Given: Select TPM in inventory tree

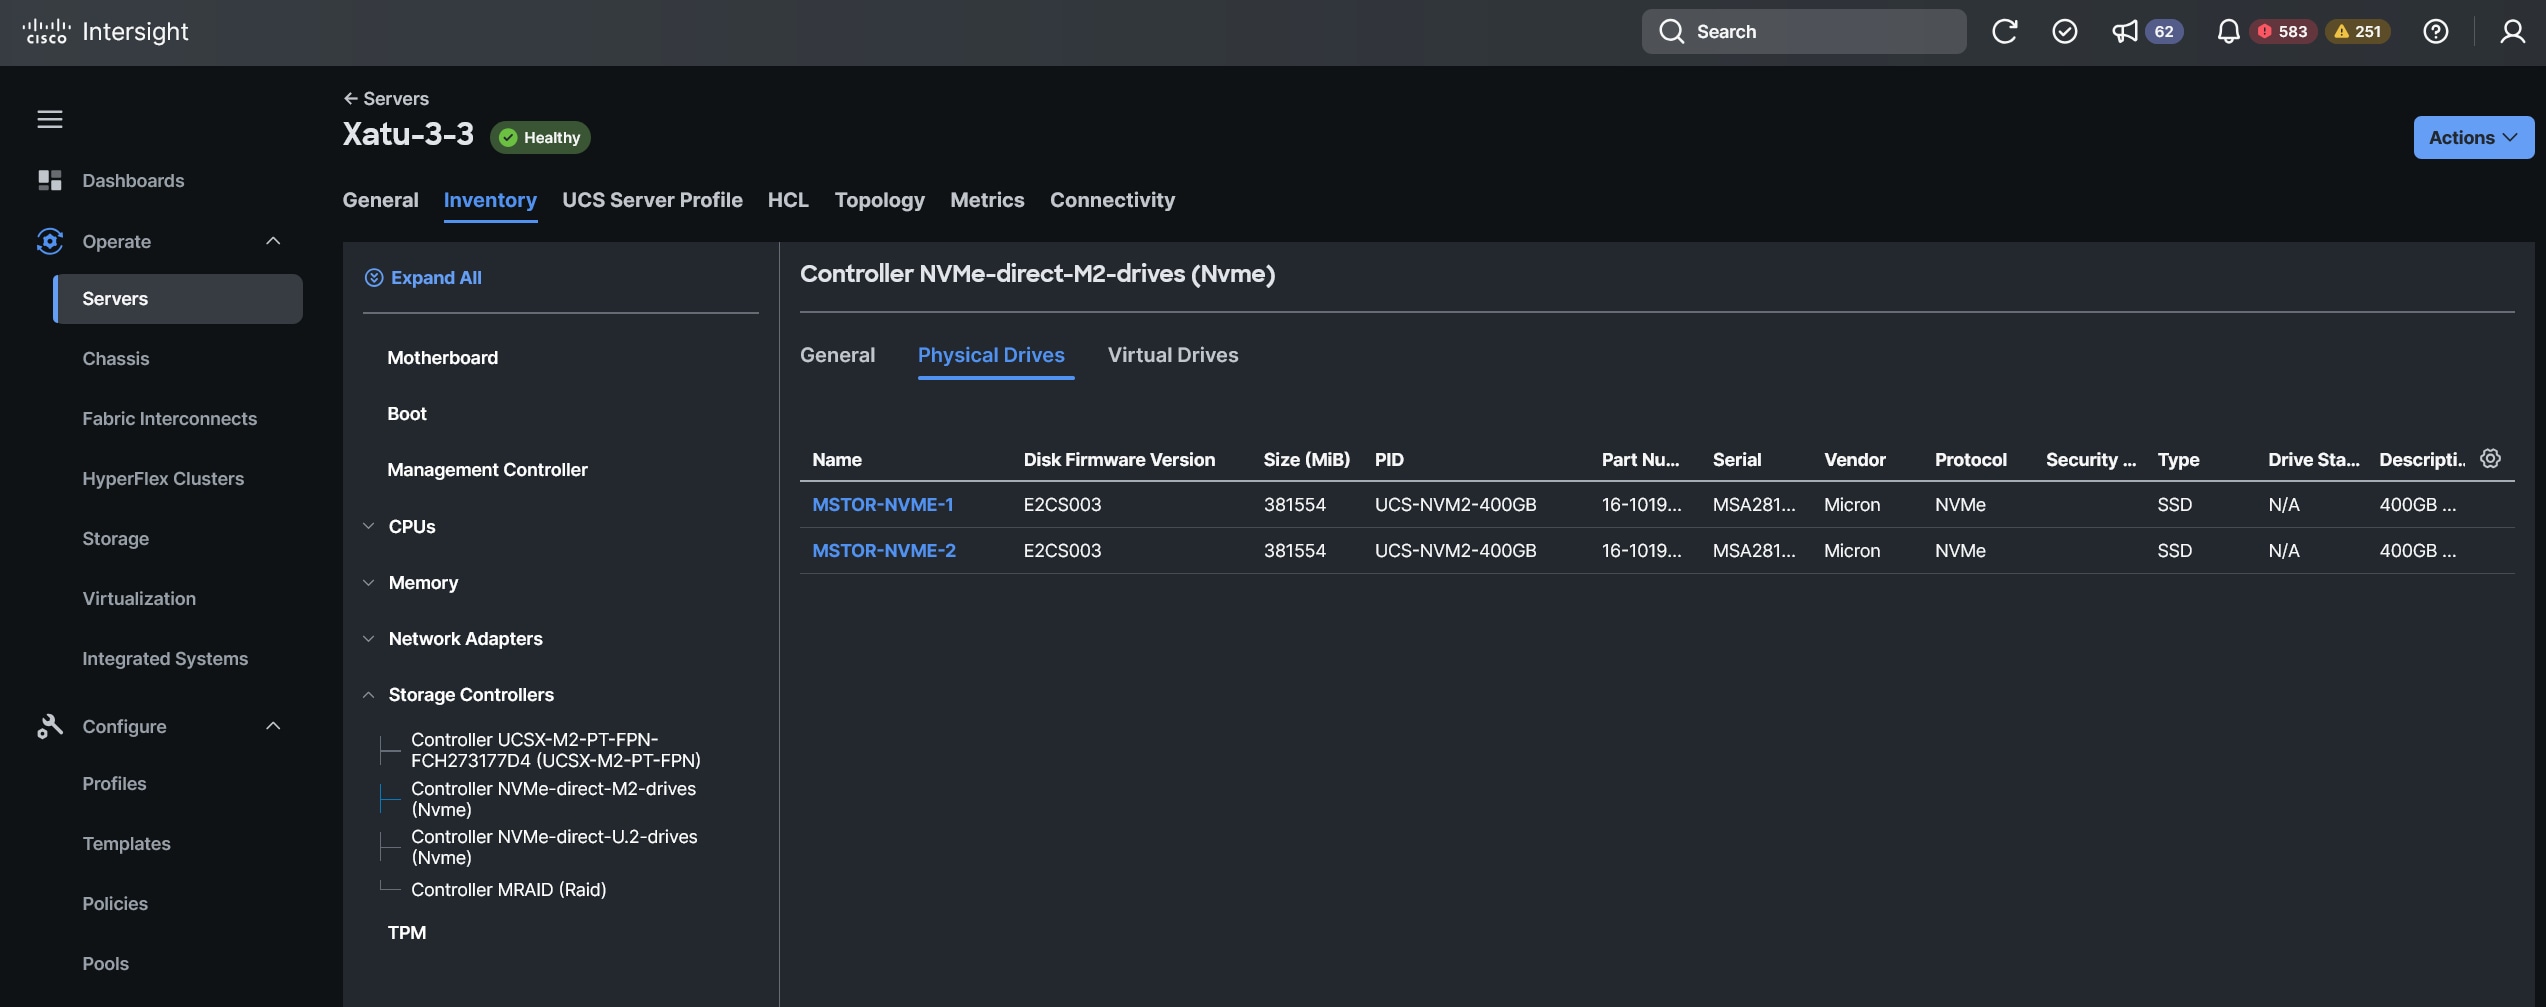Looking at the screenshot, I should [x=407, y=933].
